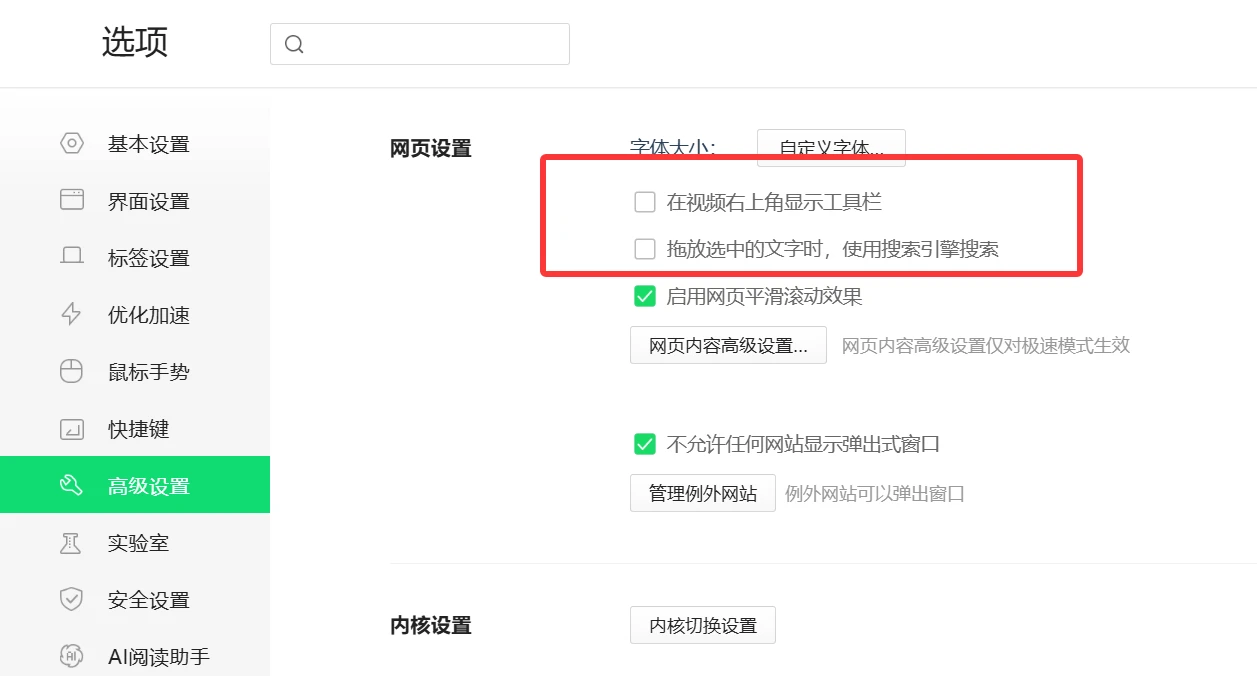Image resolution: width=1257 pixels, height=676 pixels.
Task: Enable 在视频右上角显示工具栏 checkbox
Action: pyautogui.click(x=645, y=203)
